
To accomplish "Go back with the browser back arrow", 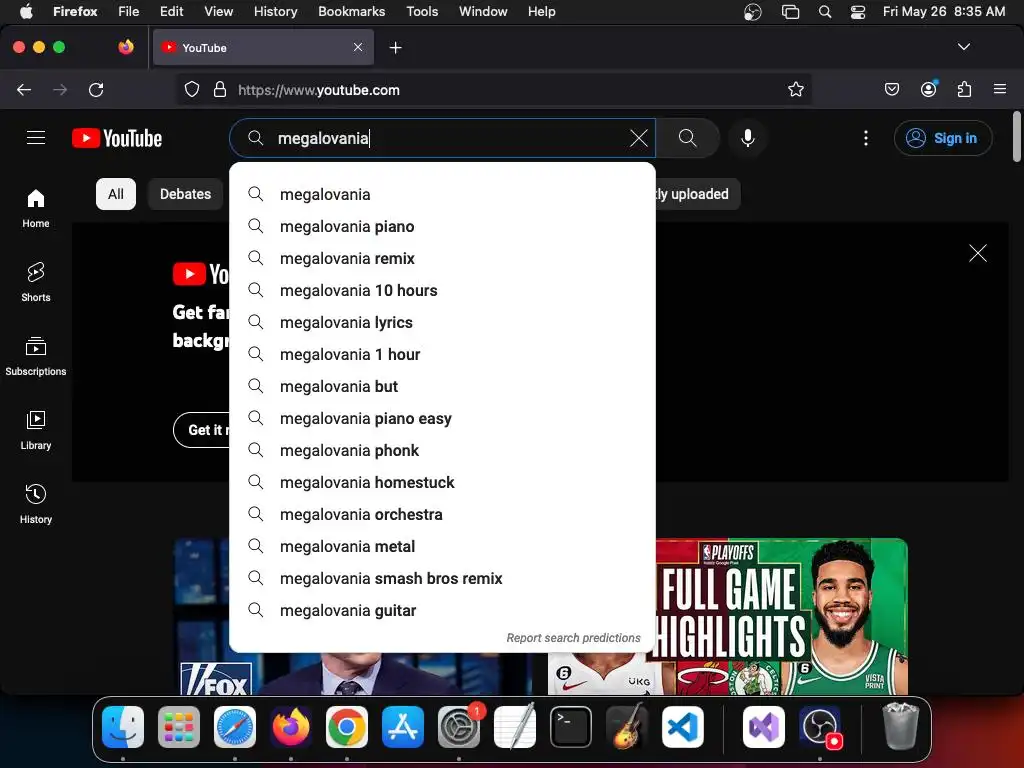I will pos(24,89).
